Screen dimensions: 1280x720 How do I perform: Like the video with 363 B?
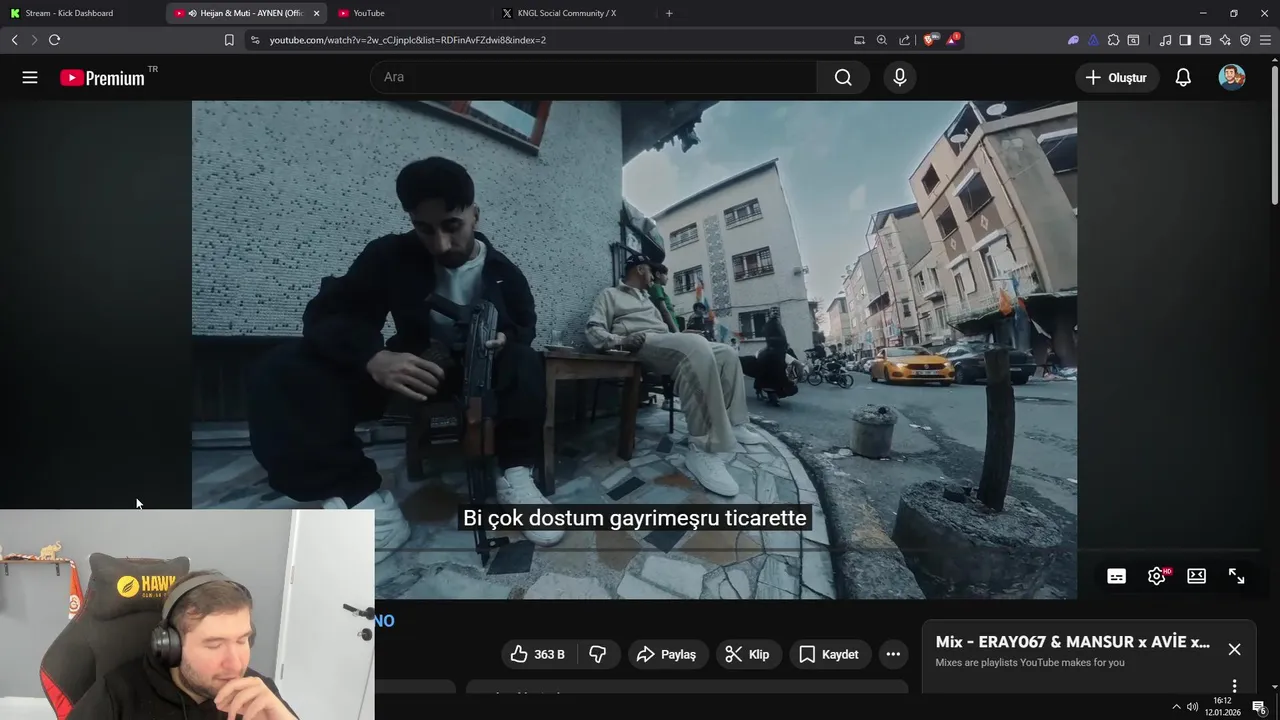[538, 654]
